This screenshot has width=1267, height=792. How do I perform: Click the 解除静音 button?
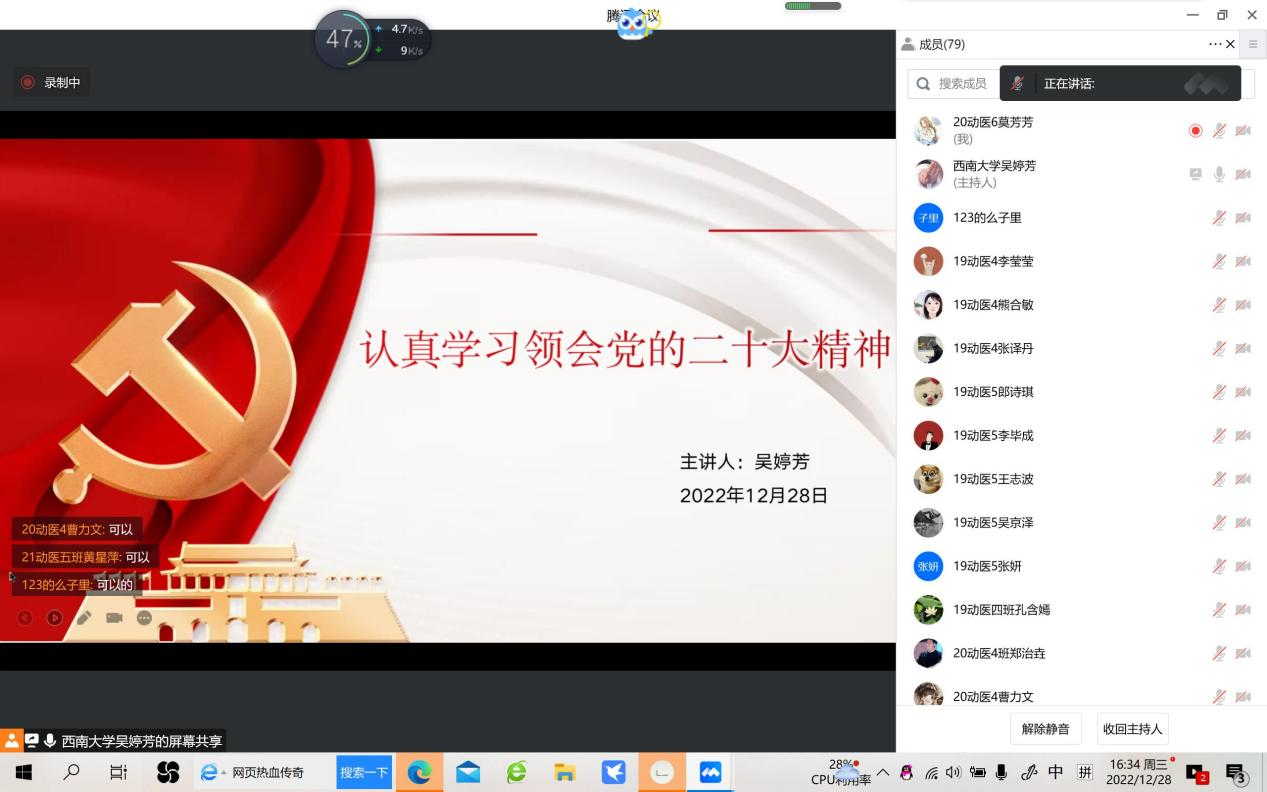pyautogui.click(x=1045, y=729)
